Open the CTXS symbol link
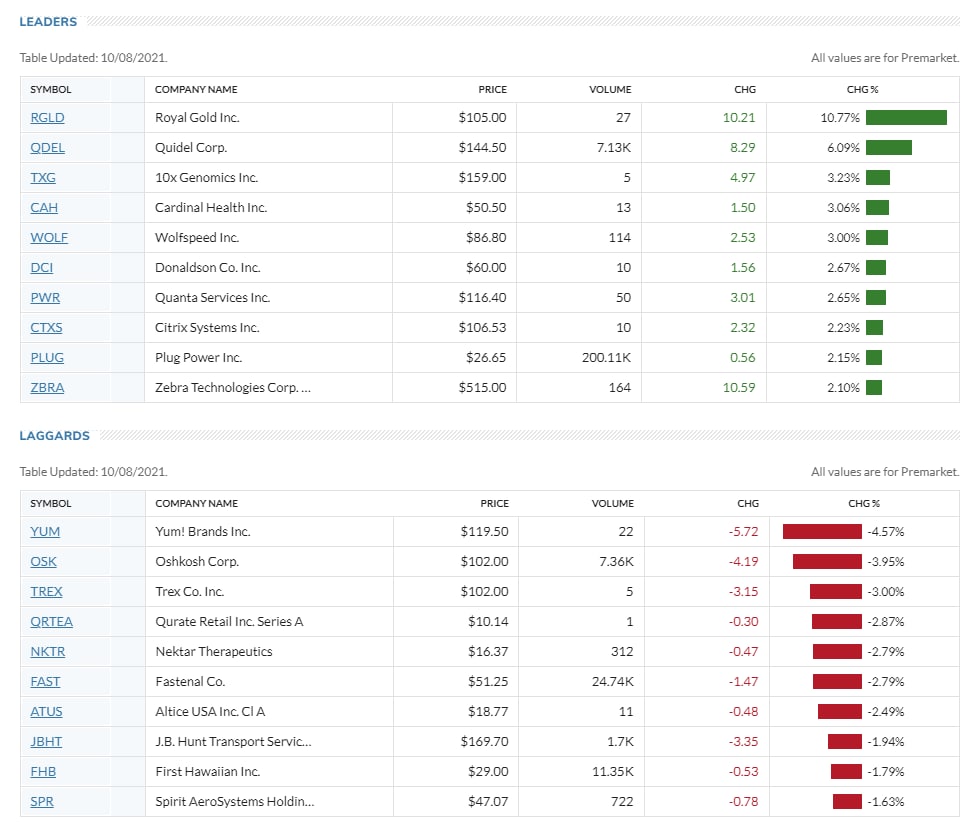 tap(47, 327)
